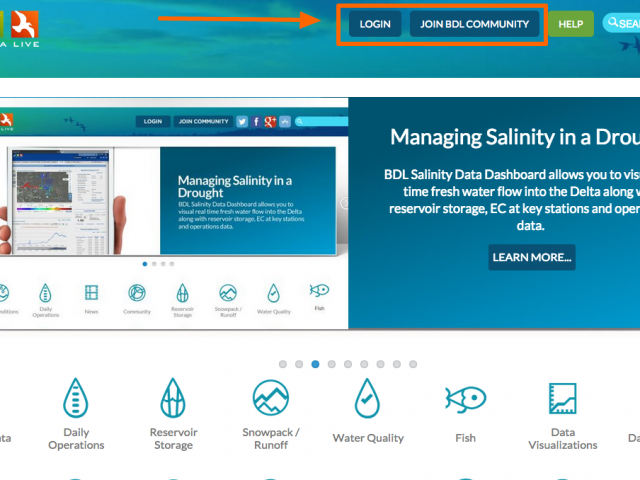Select the eighth carousel dot

click(x=397, y=364)
